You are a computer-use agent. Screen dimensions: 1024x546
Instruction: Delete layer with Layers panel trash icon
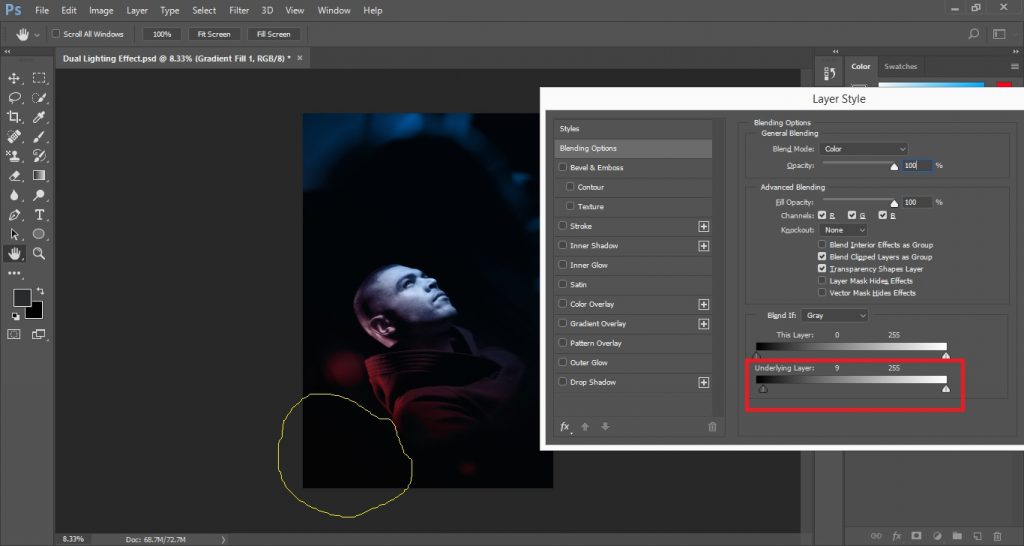997,536
